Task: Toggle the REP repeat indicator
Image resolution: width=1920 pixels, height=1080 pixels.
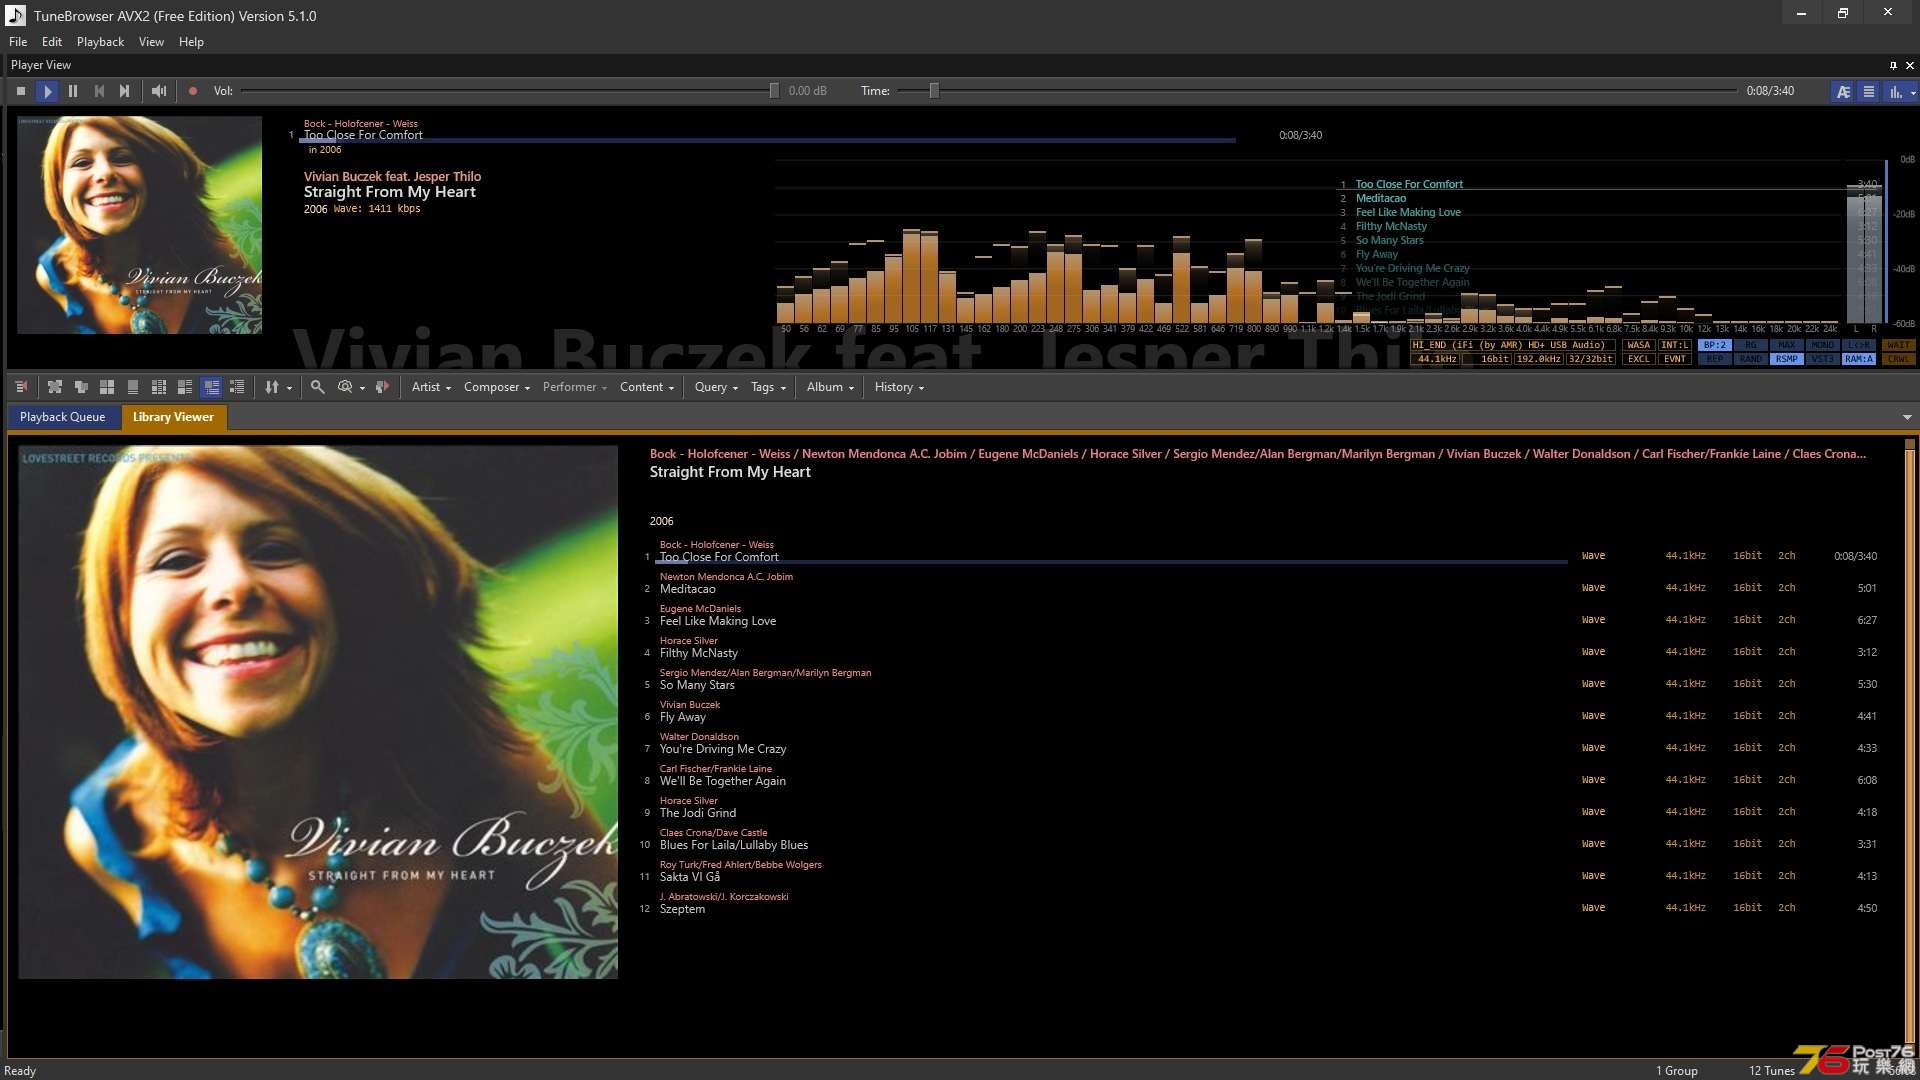Action: tap(1715, 359)
